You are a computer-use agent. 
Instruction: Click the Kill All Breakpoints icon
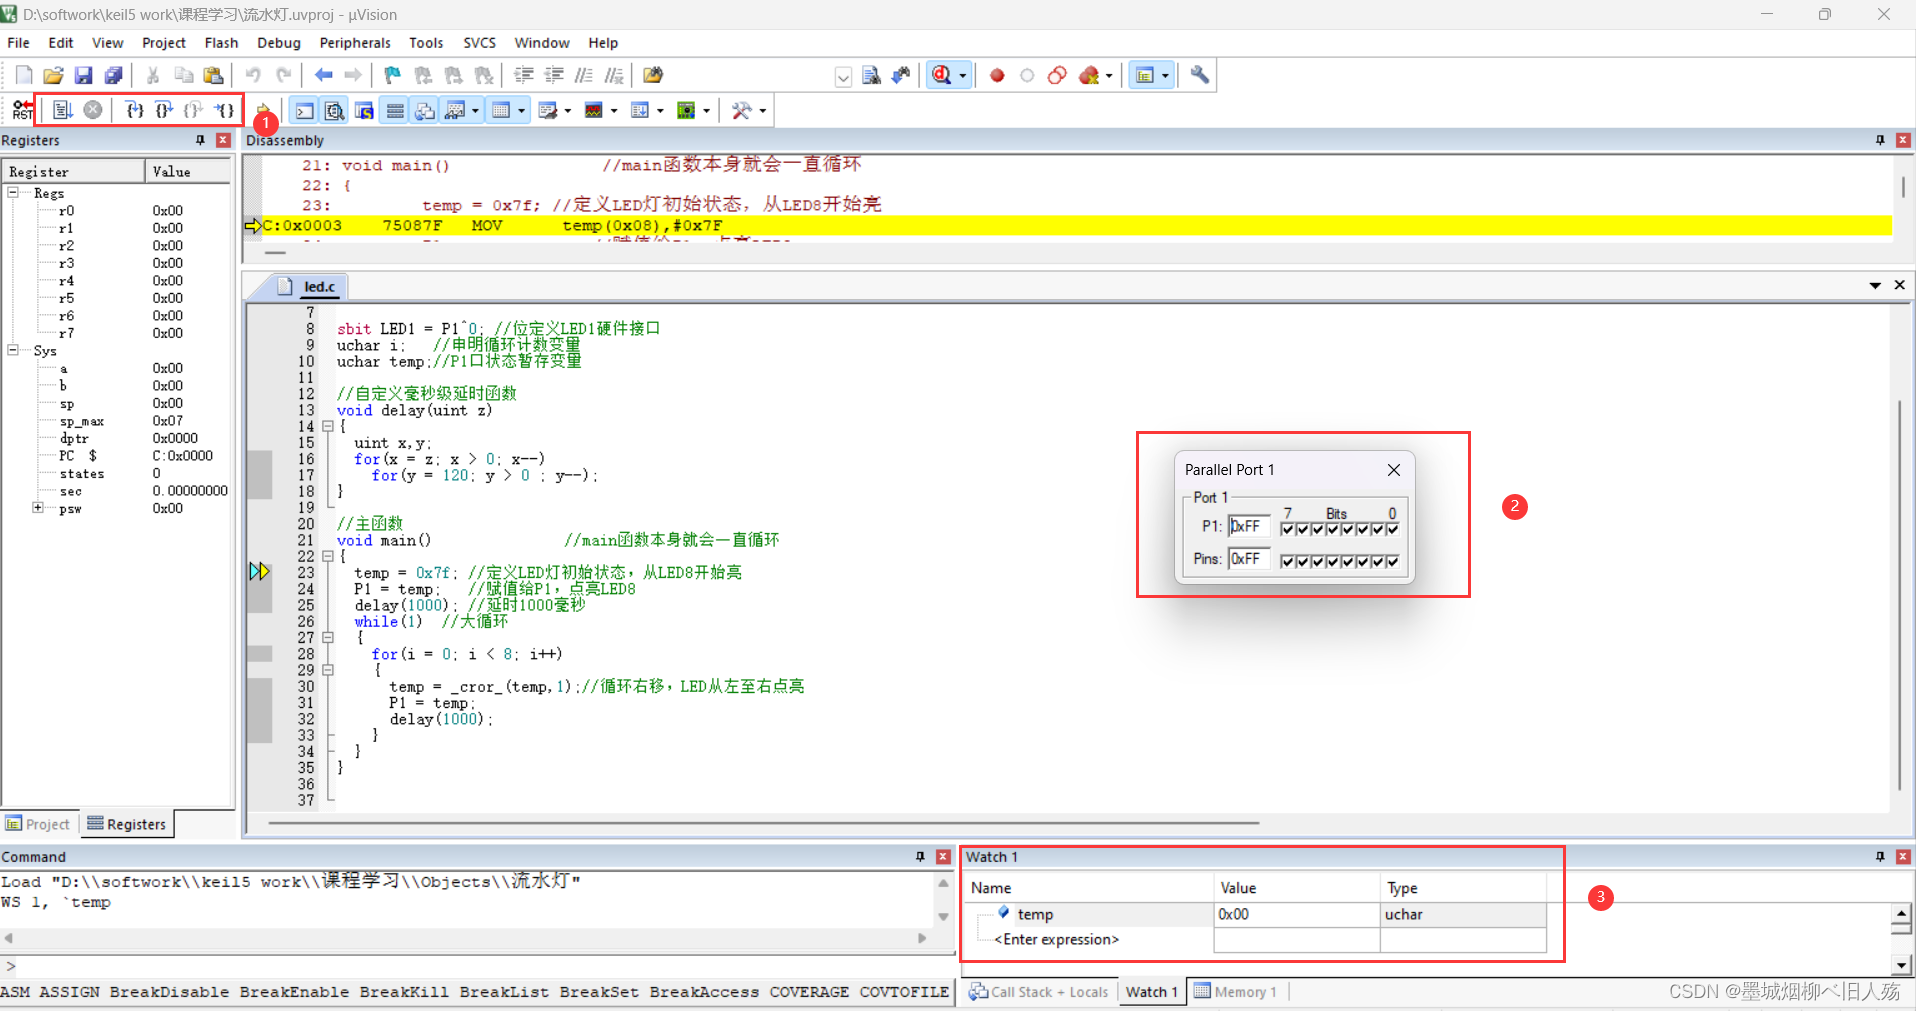tap(1089, 75)
